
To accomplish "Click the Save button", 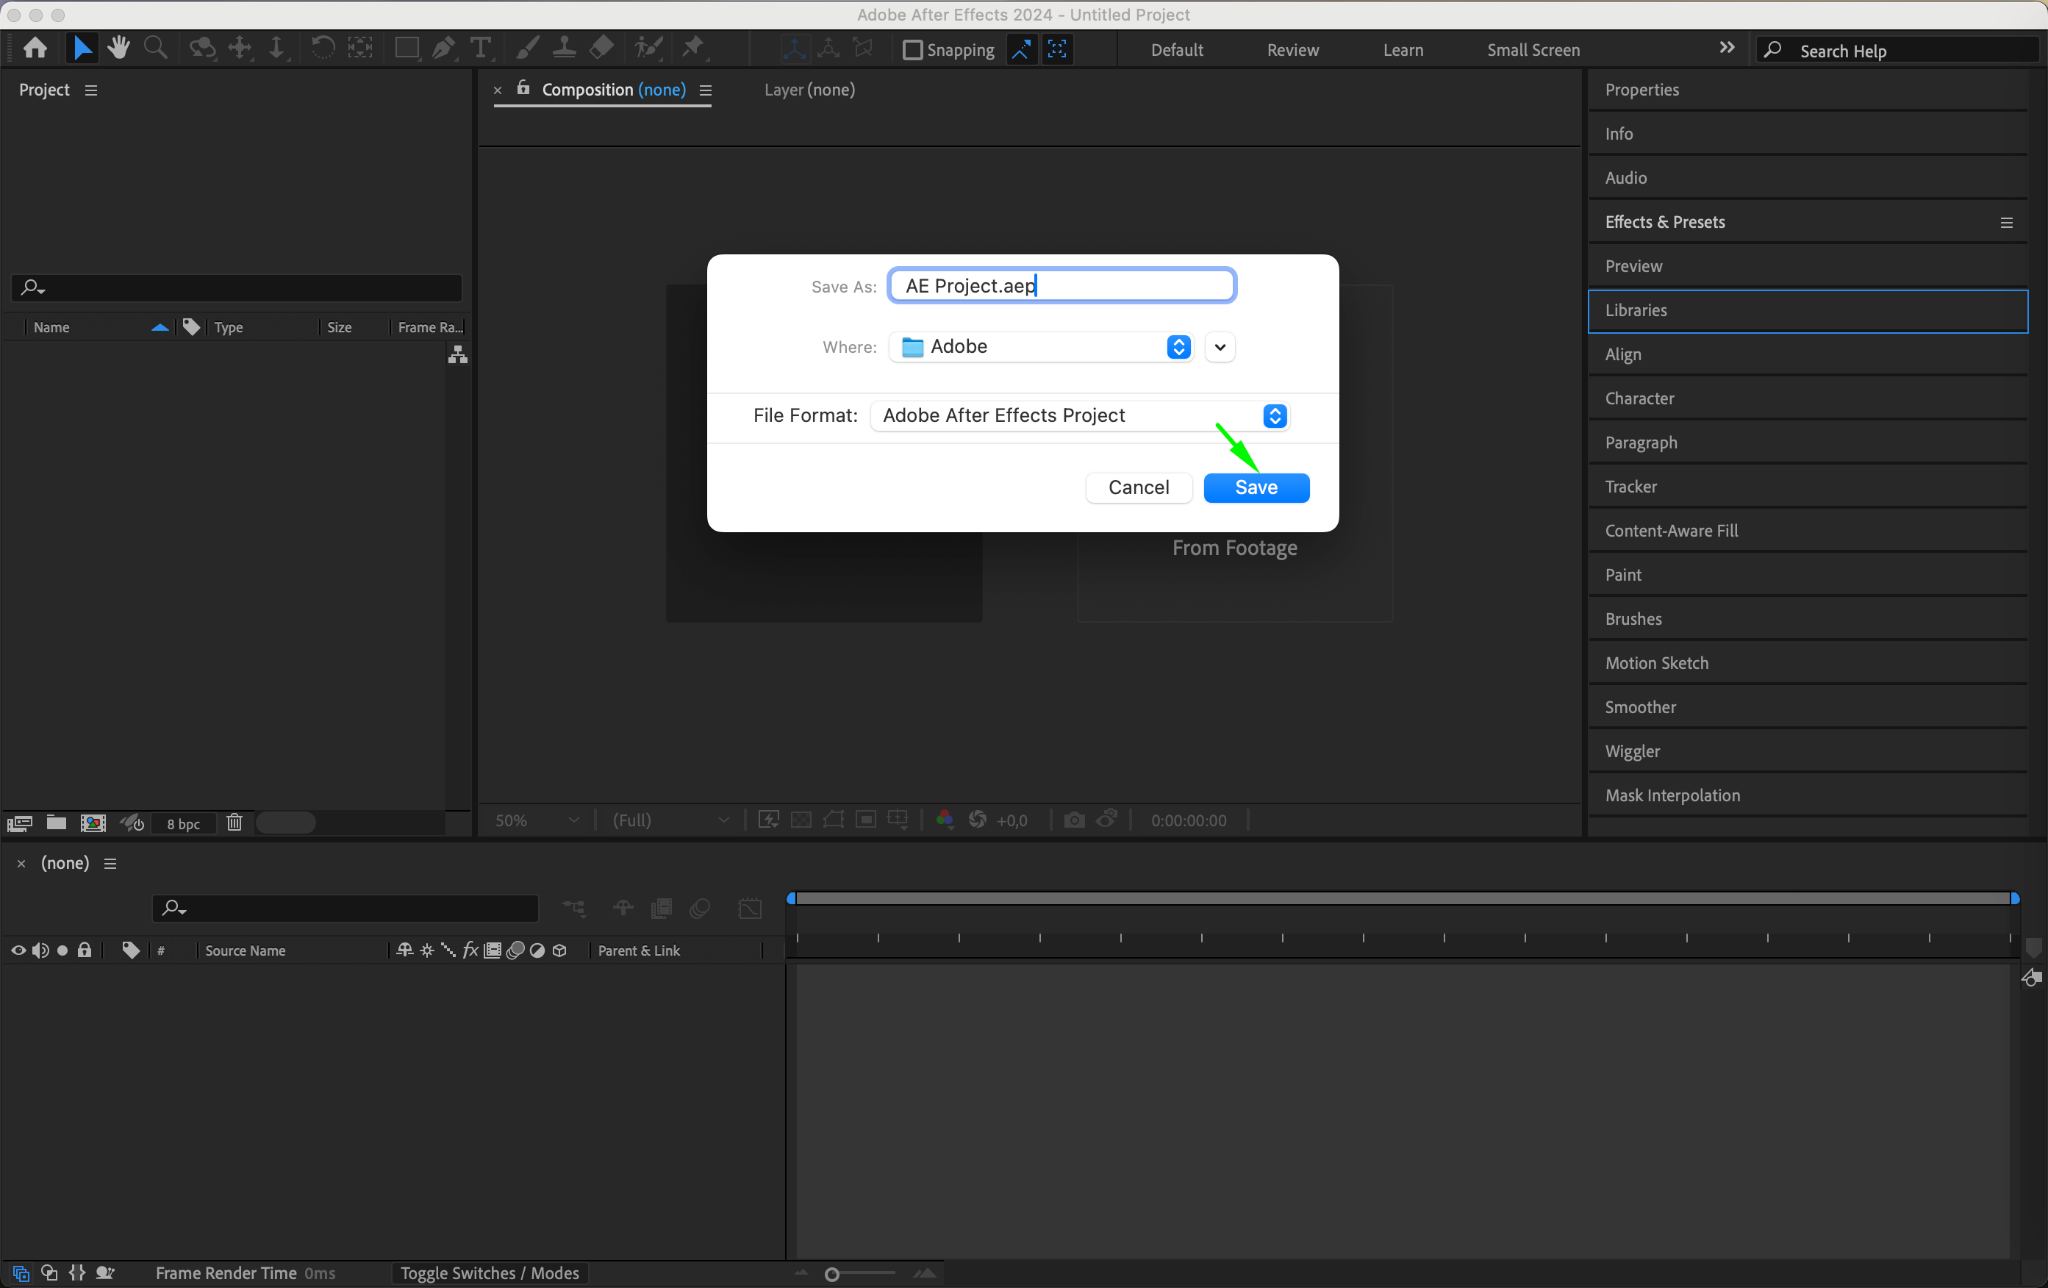I will click(1256, 488).
